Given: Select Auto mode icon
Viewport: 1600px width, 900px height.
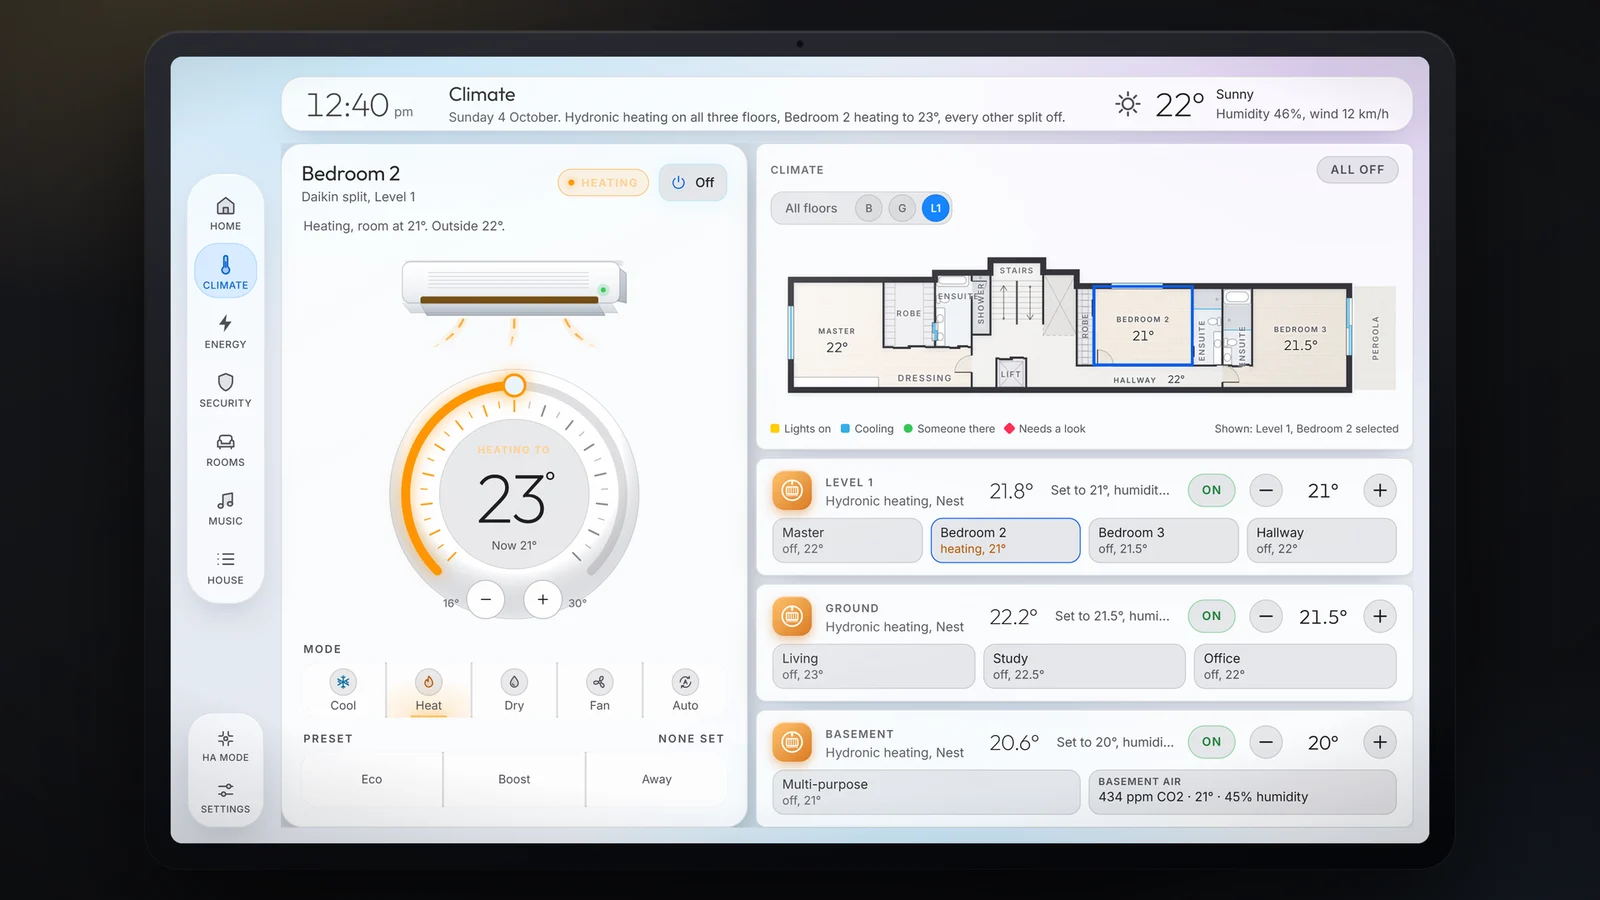Looking at the screenshot, I should [685, 682].
